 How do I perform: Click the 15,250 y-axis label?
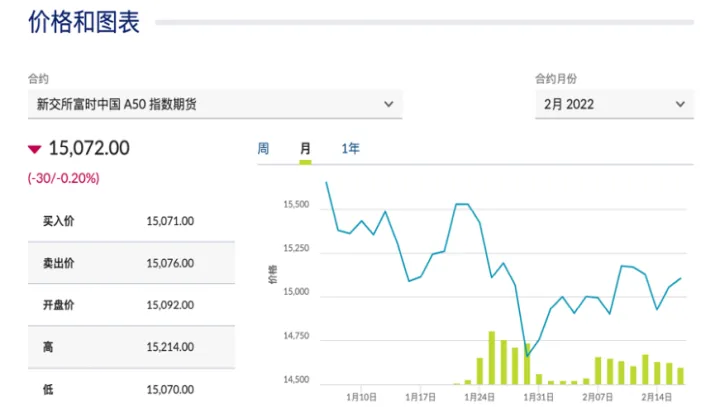(296, 248)
